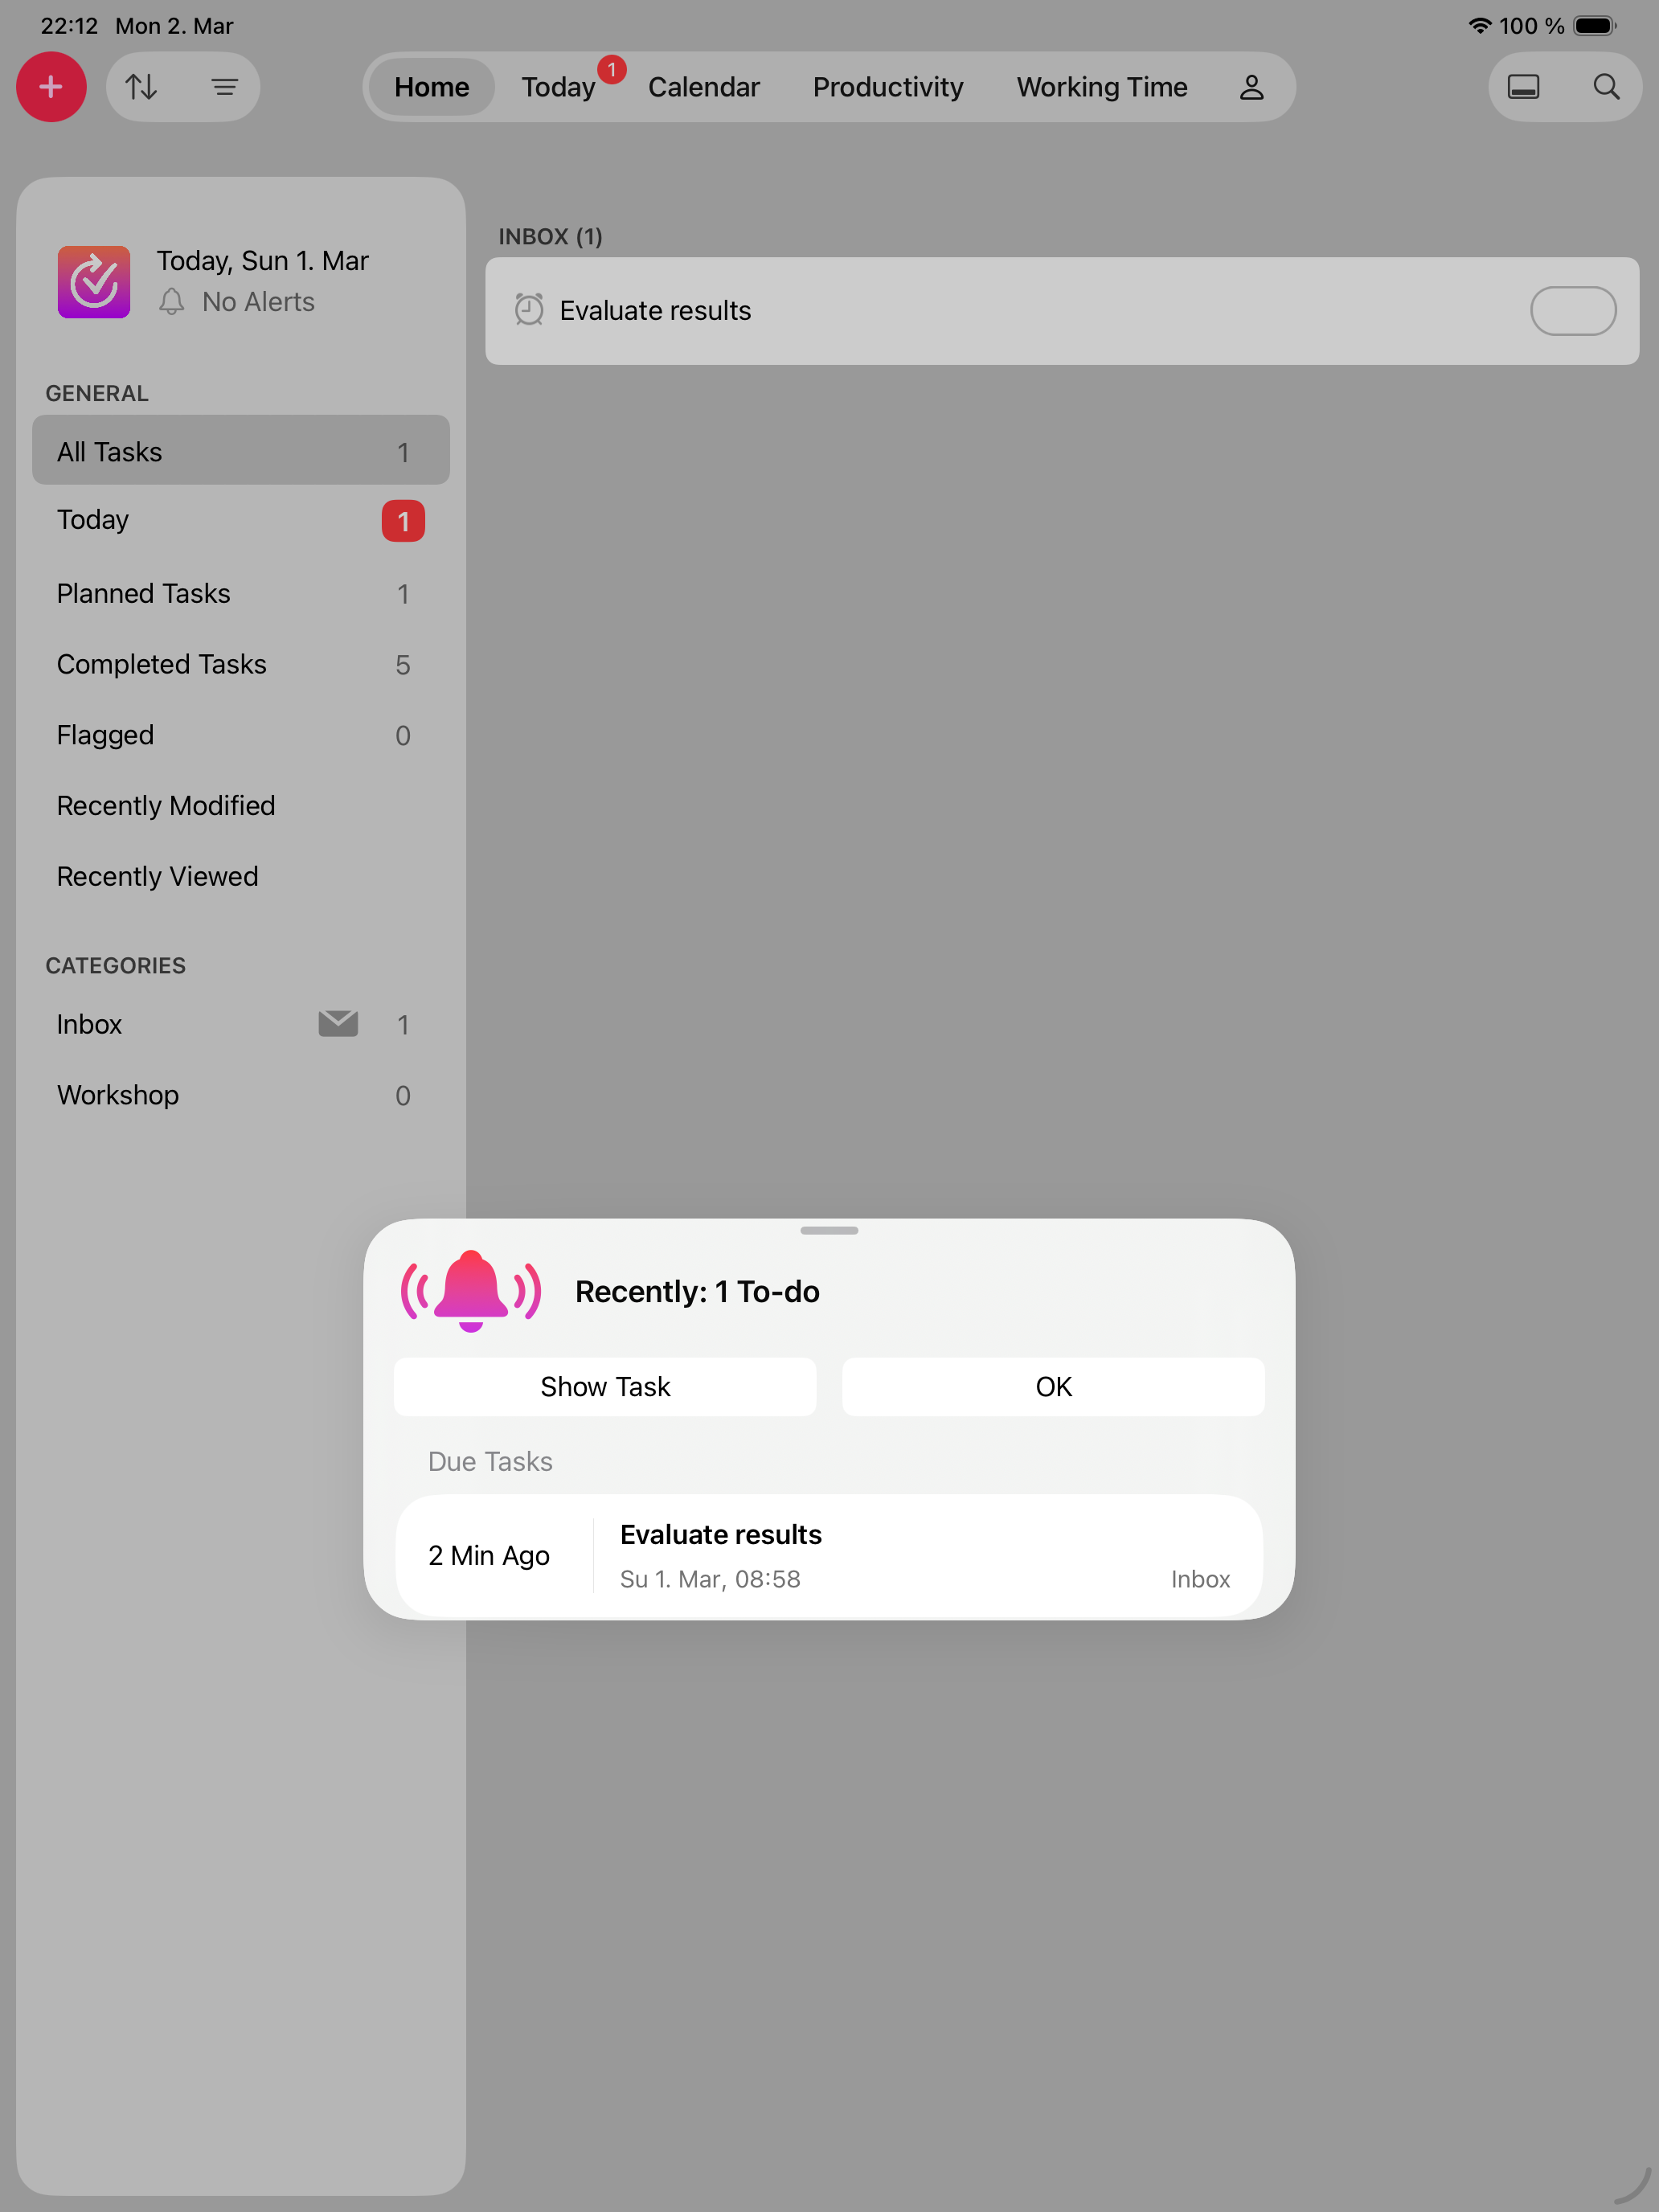Open the user profile icon

[x=1251, y=87]
